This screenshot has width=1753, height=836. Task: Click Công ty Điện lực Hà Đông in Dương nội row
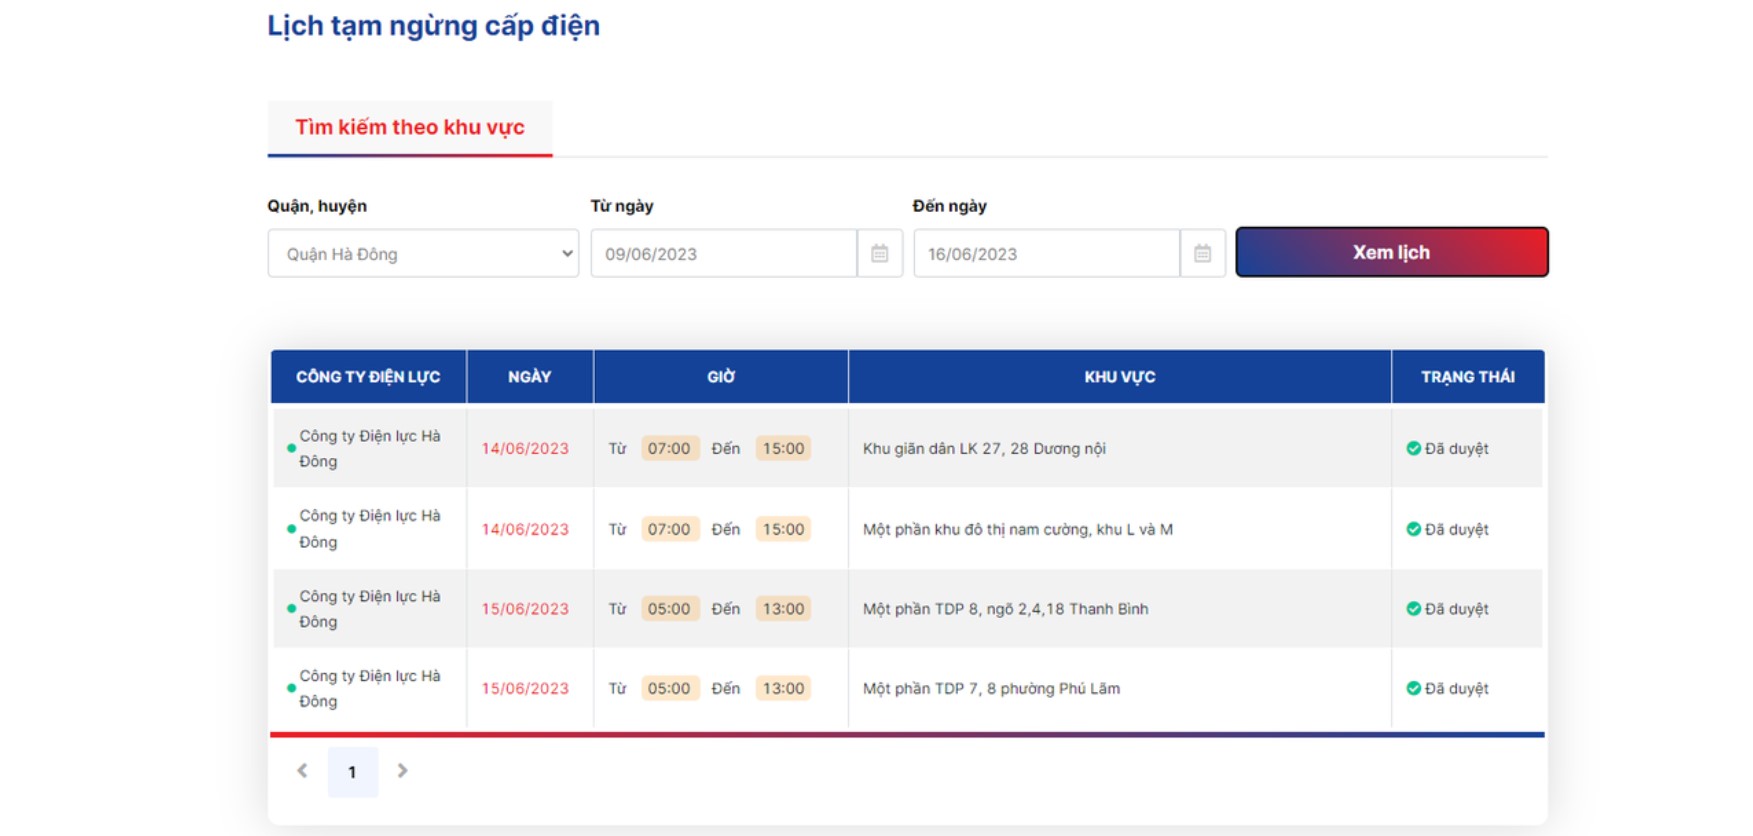370,449
